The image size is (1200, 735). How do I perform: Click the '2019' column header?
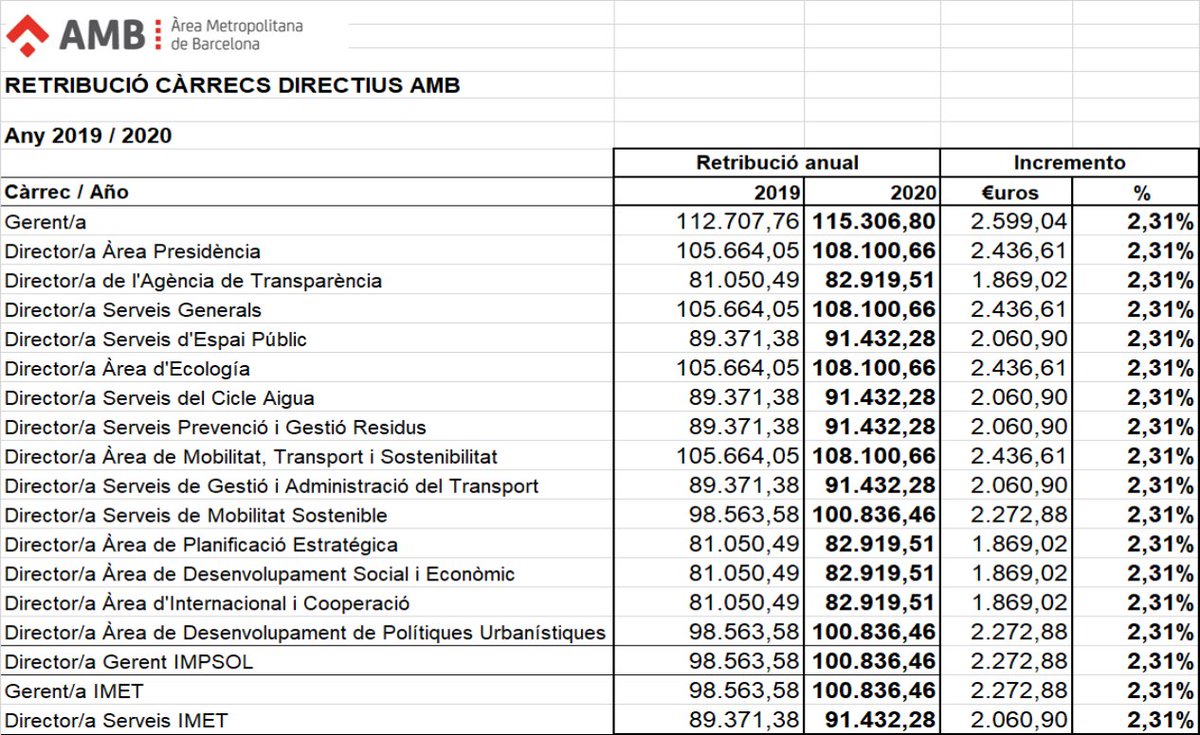coord(709,192)
